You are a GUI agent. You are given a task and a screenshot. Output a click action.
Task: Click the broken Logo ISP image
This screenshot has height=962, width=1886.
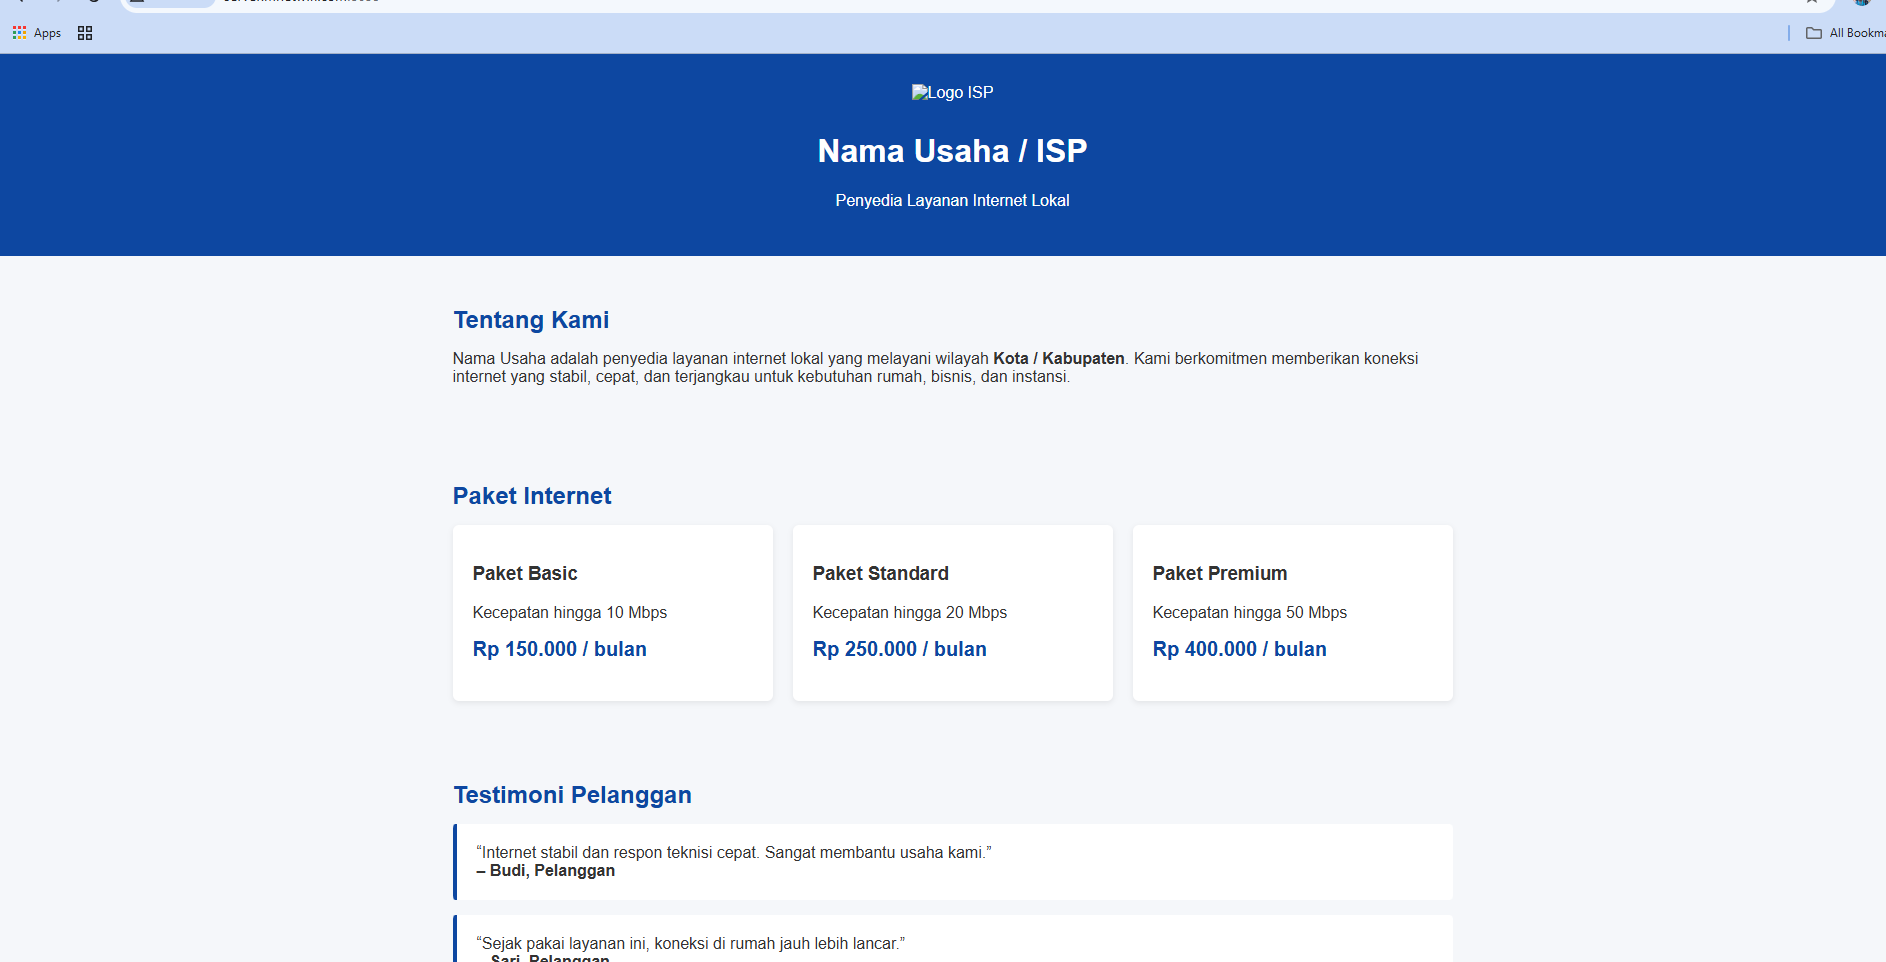pyautogui.click(x=952, y=92)
